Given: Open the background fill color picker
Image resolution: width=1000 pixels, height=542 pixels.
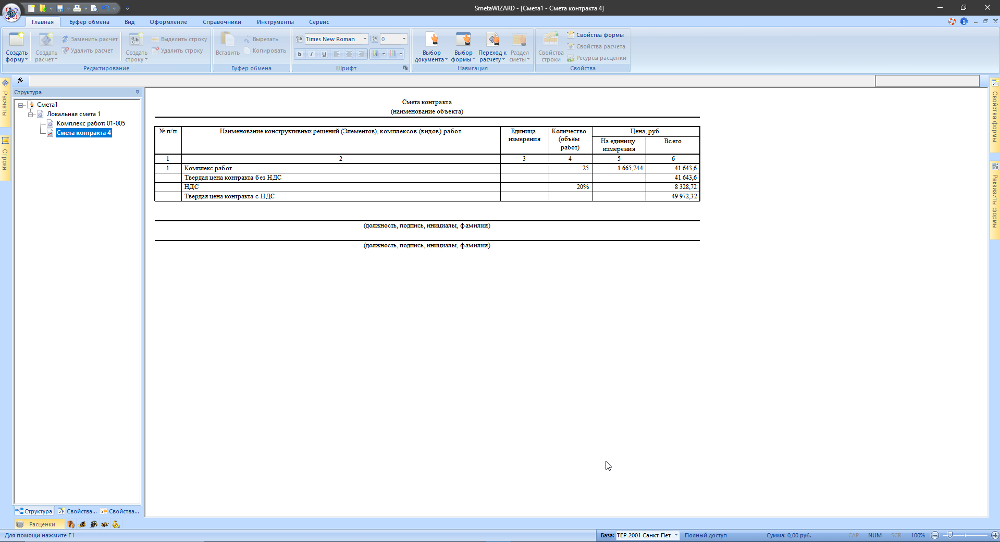Looking at the screenshot, I should [x=395, y=54].
